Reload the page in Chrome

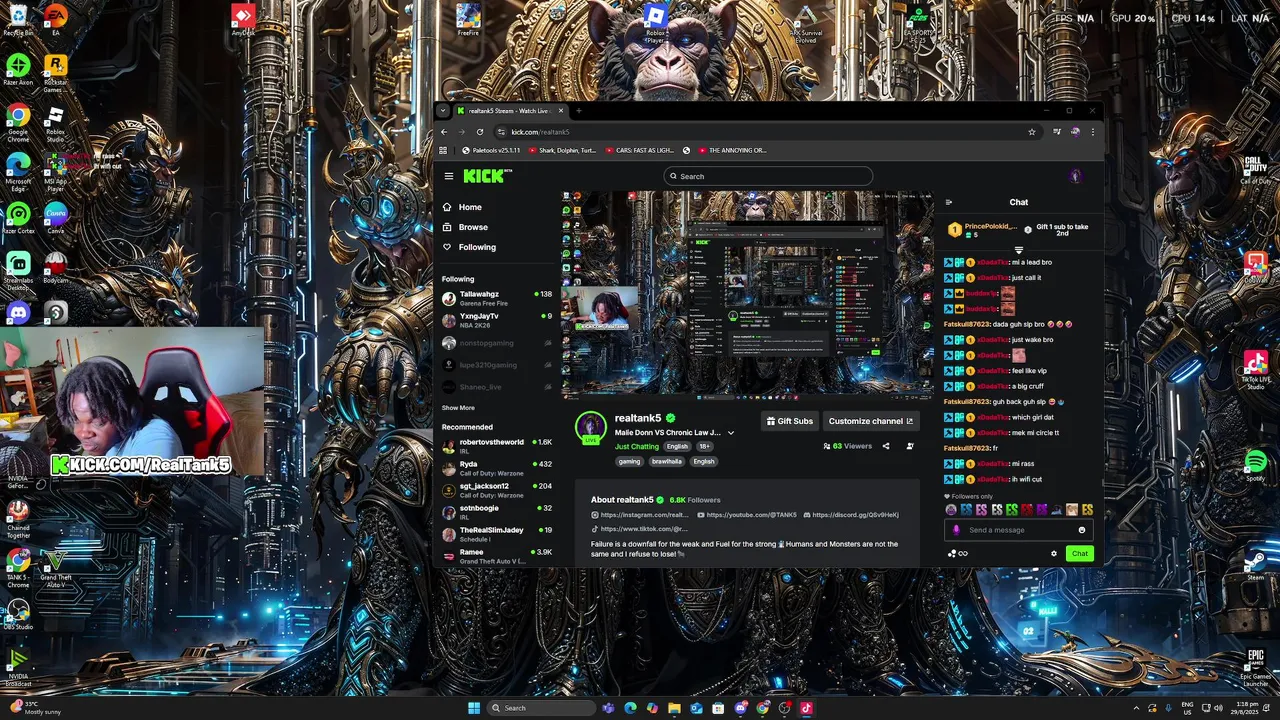pyautogui.click(x=480, y=132)
